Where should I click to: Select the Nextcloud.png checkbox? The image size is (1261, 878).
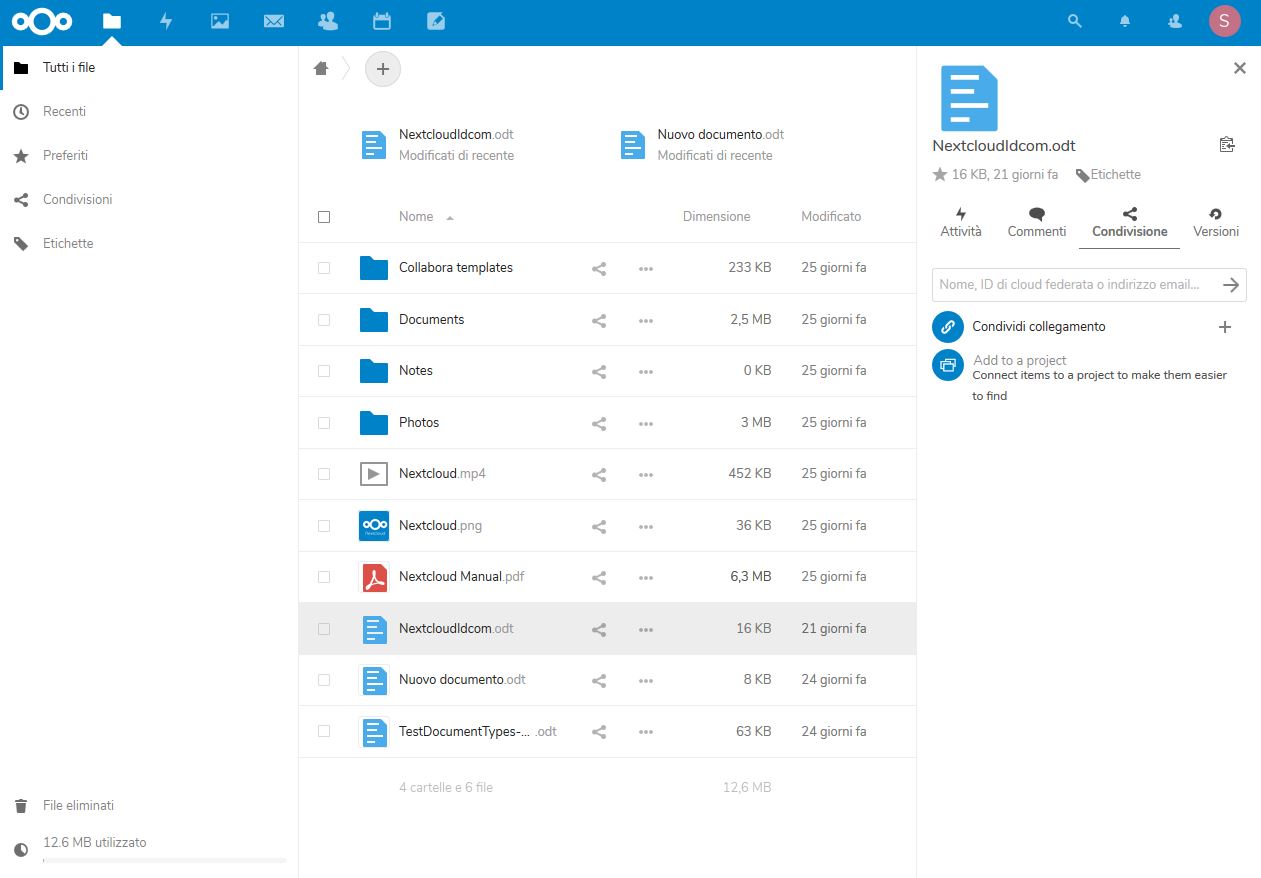[x=323, y=526]
